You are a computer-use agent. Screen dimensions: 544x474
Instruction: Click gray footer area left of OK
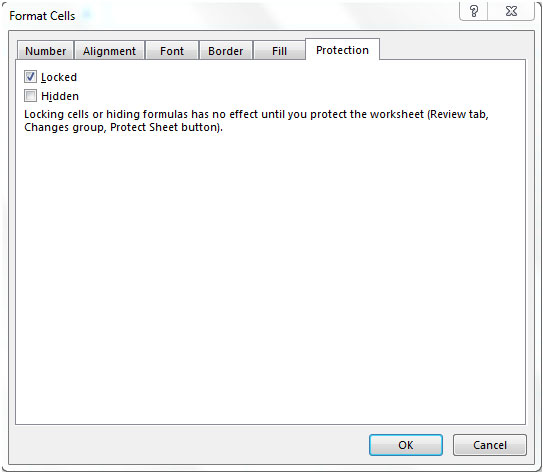(187, 445)
